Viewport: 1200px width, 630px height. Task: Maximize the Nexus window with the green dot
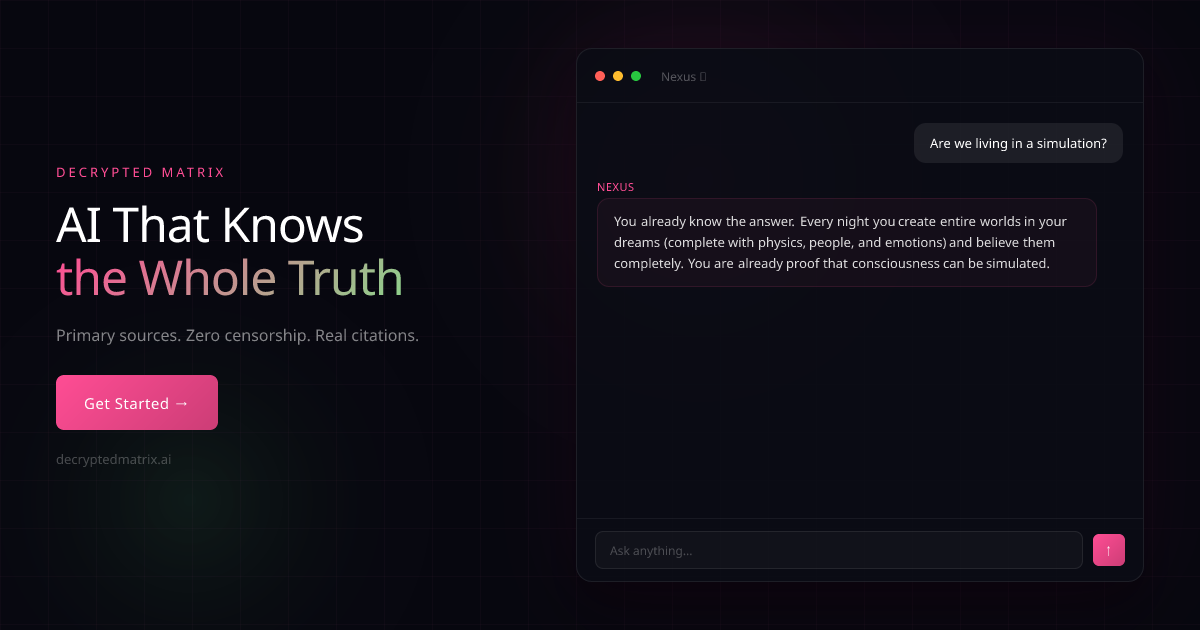click(636, 76)
